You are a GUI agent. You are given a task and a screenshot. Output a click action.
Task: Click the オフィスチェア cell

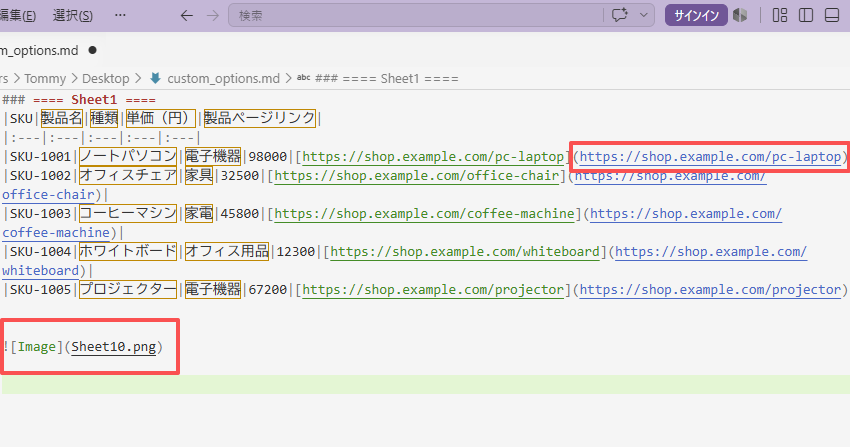point(128,176)
